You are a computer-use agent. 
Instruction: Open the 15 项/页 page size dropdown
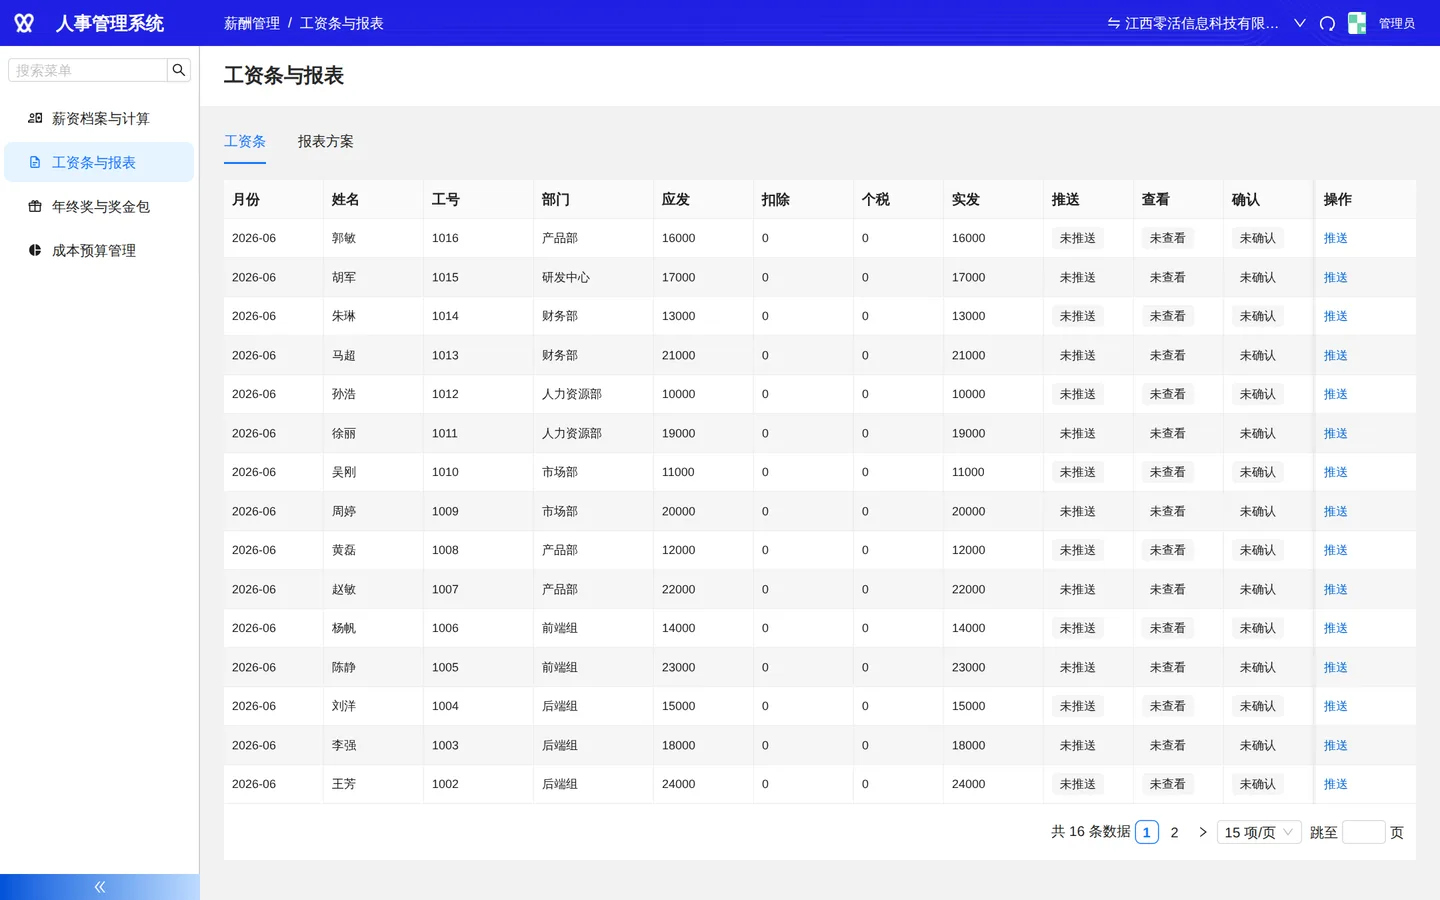(1259, 832)
